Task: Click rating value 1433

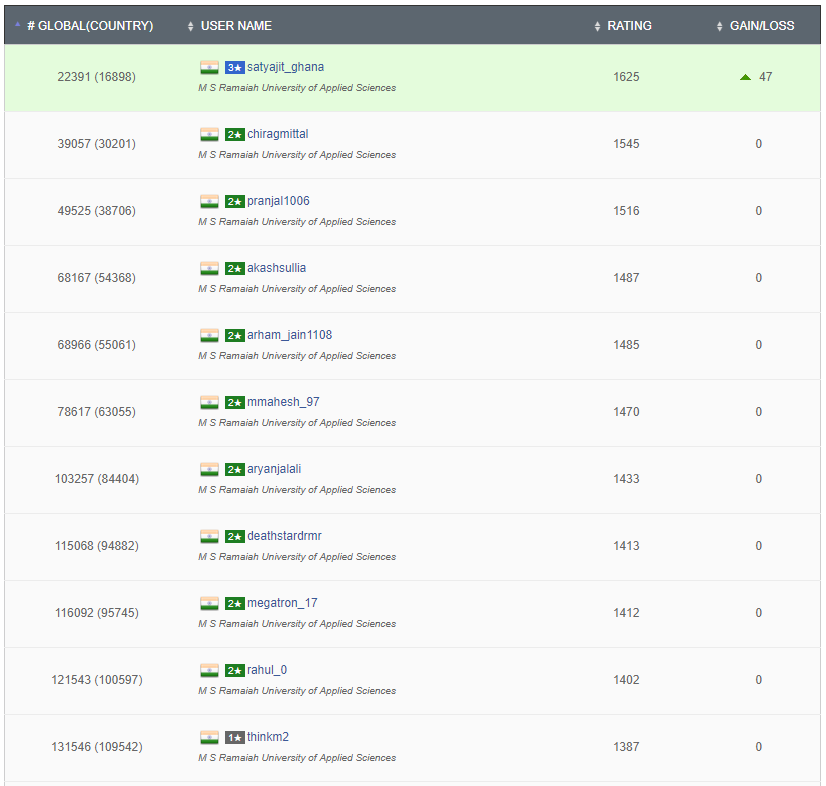Action: (x=626, y=478)
